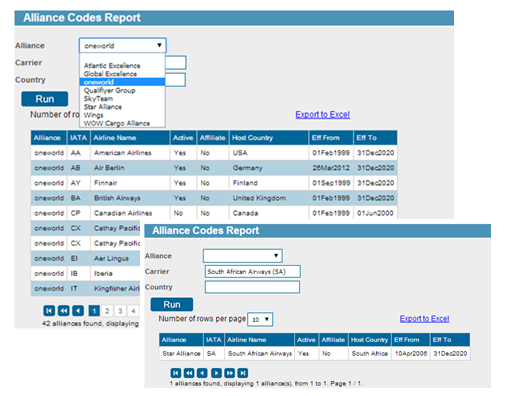Select 26Mar2012 Eff From cell

331,168
